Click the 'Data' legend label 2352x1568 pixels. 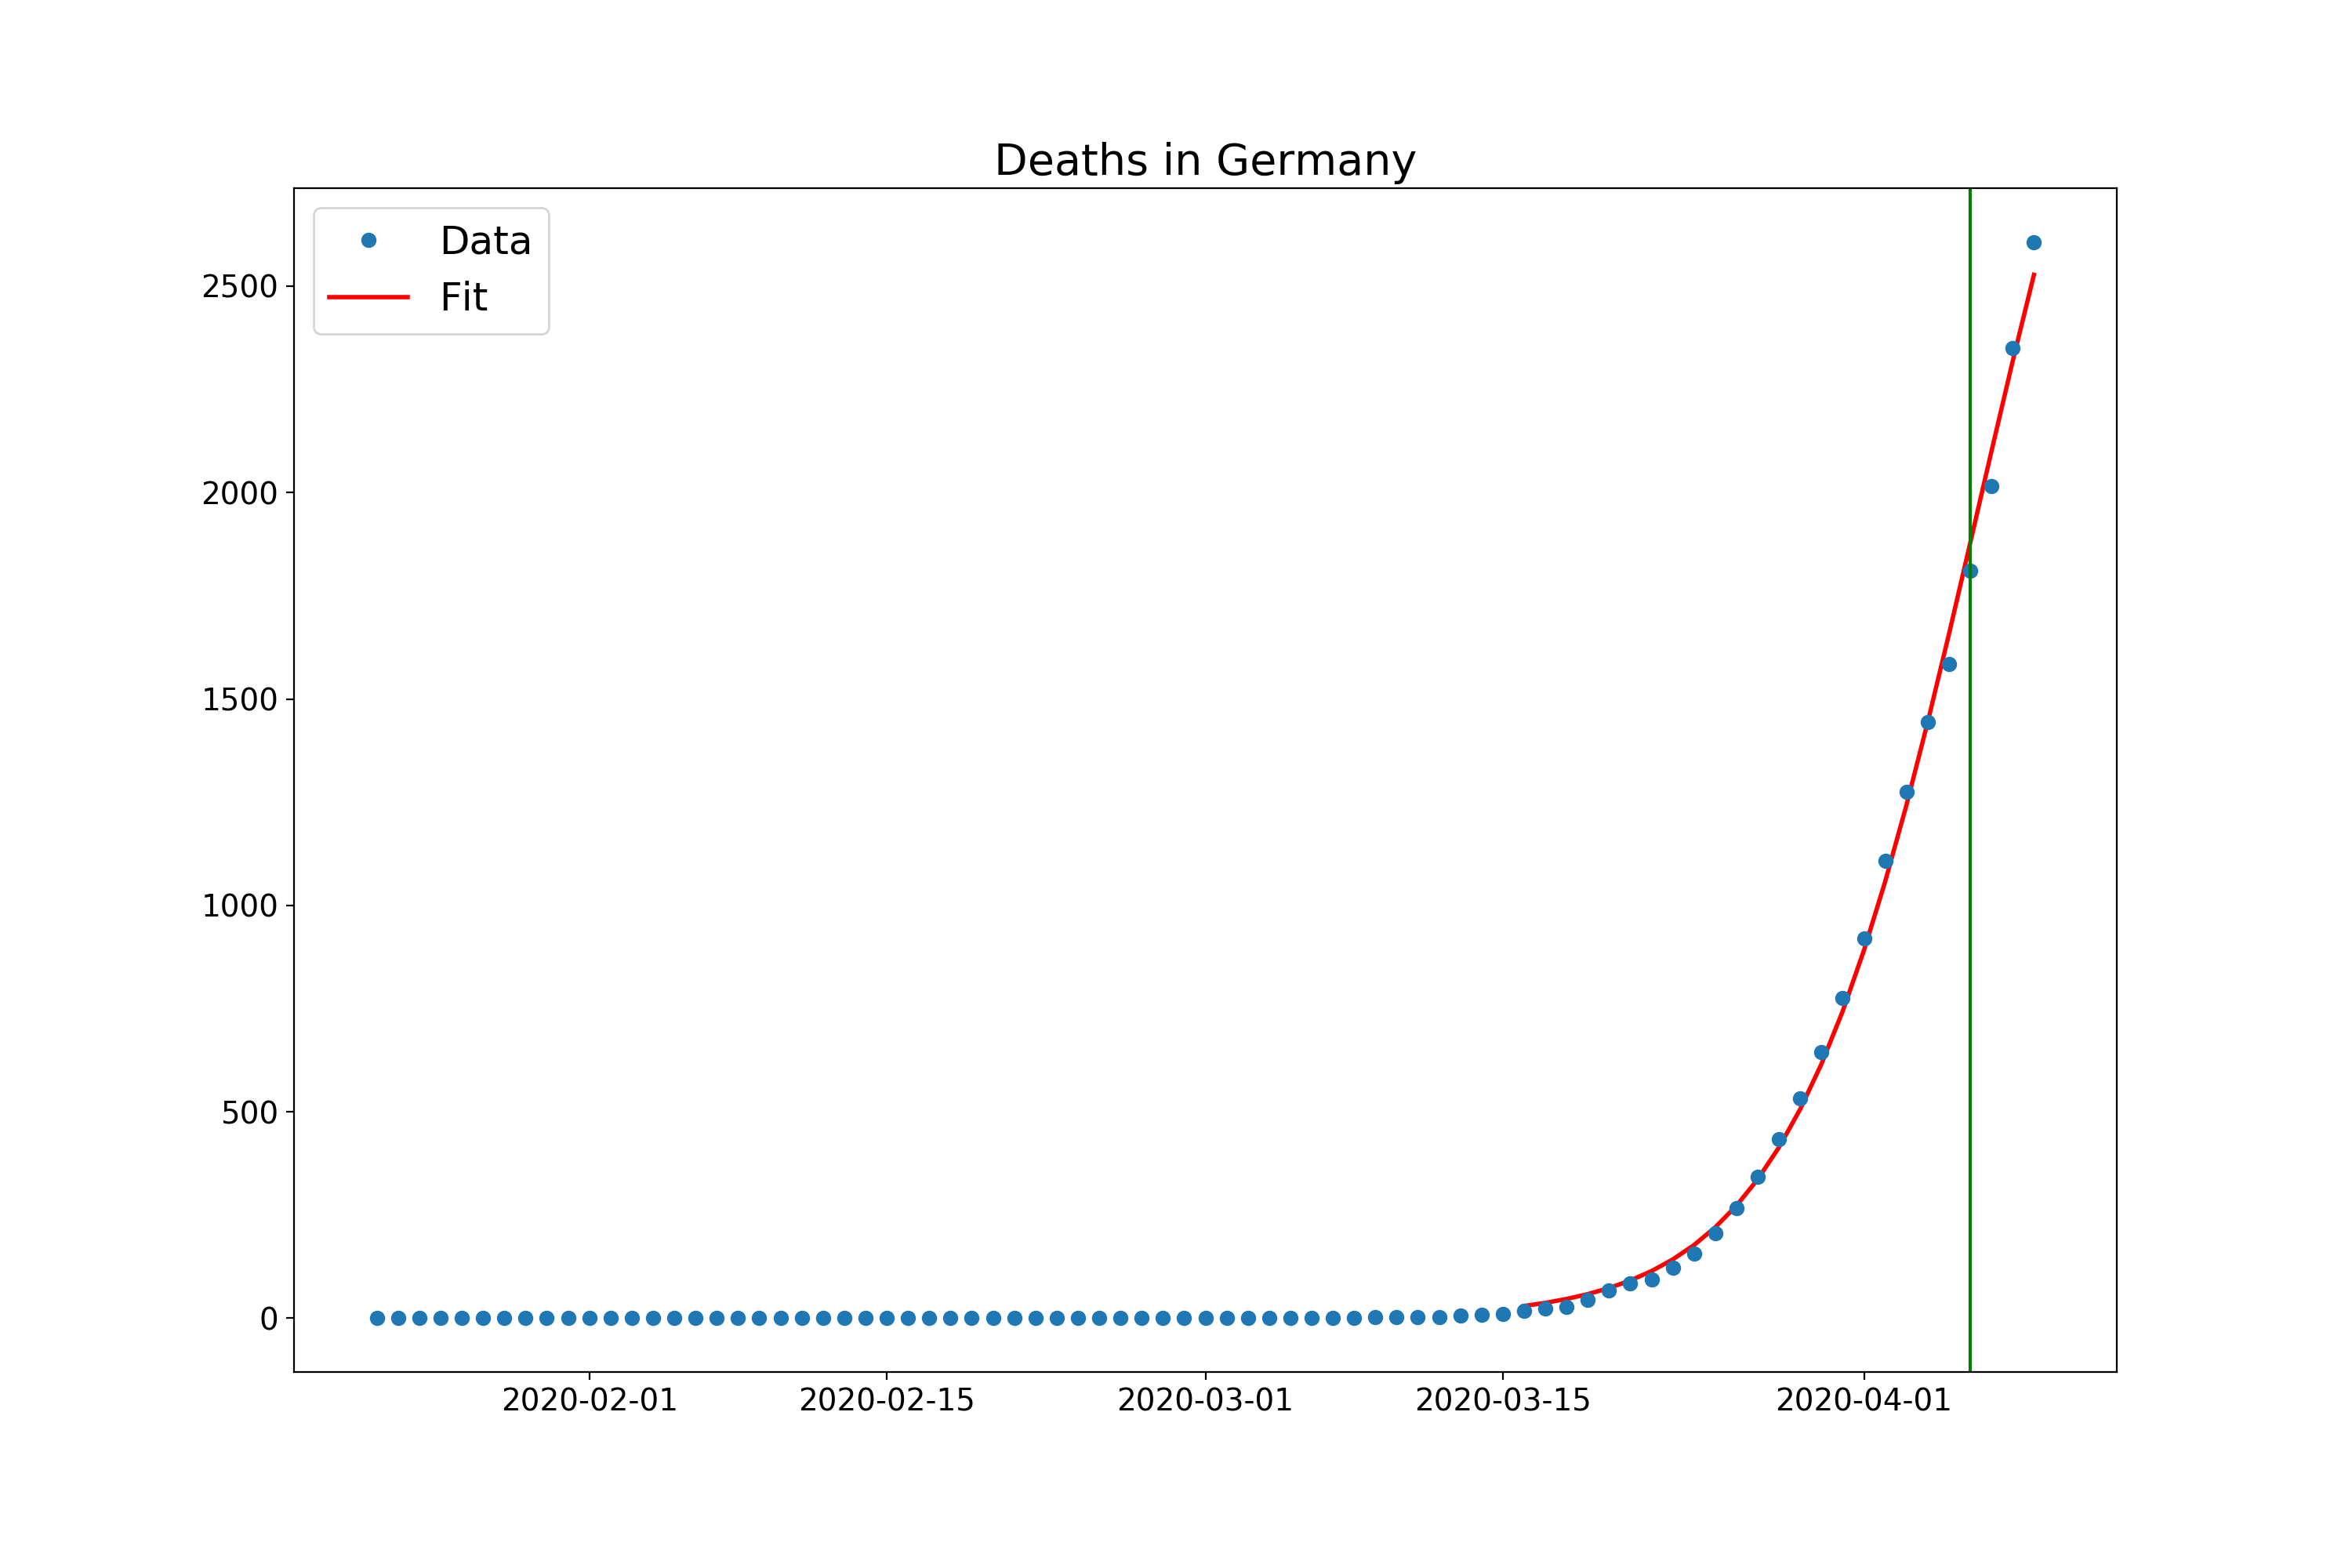485,241
